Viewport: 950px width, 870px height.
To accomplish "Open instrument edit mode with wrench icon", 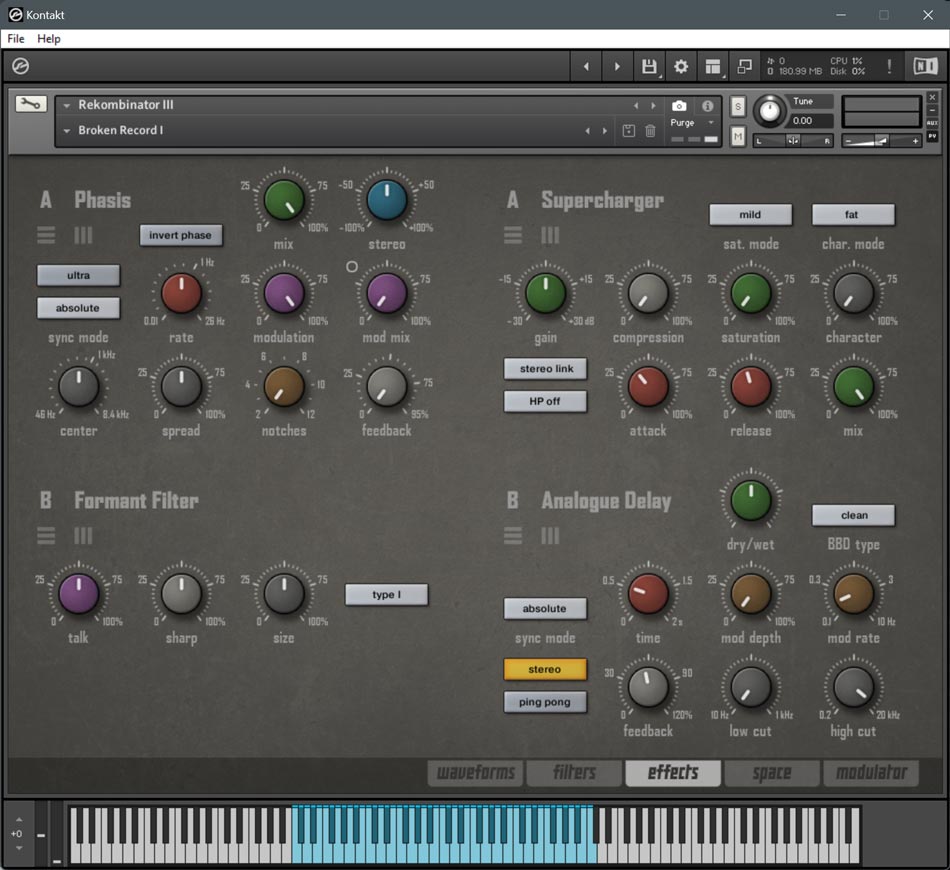I will coord(30,104).
